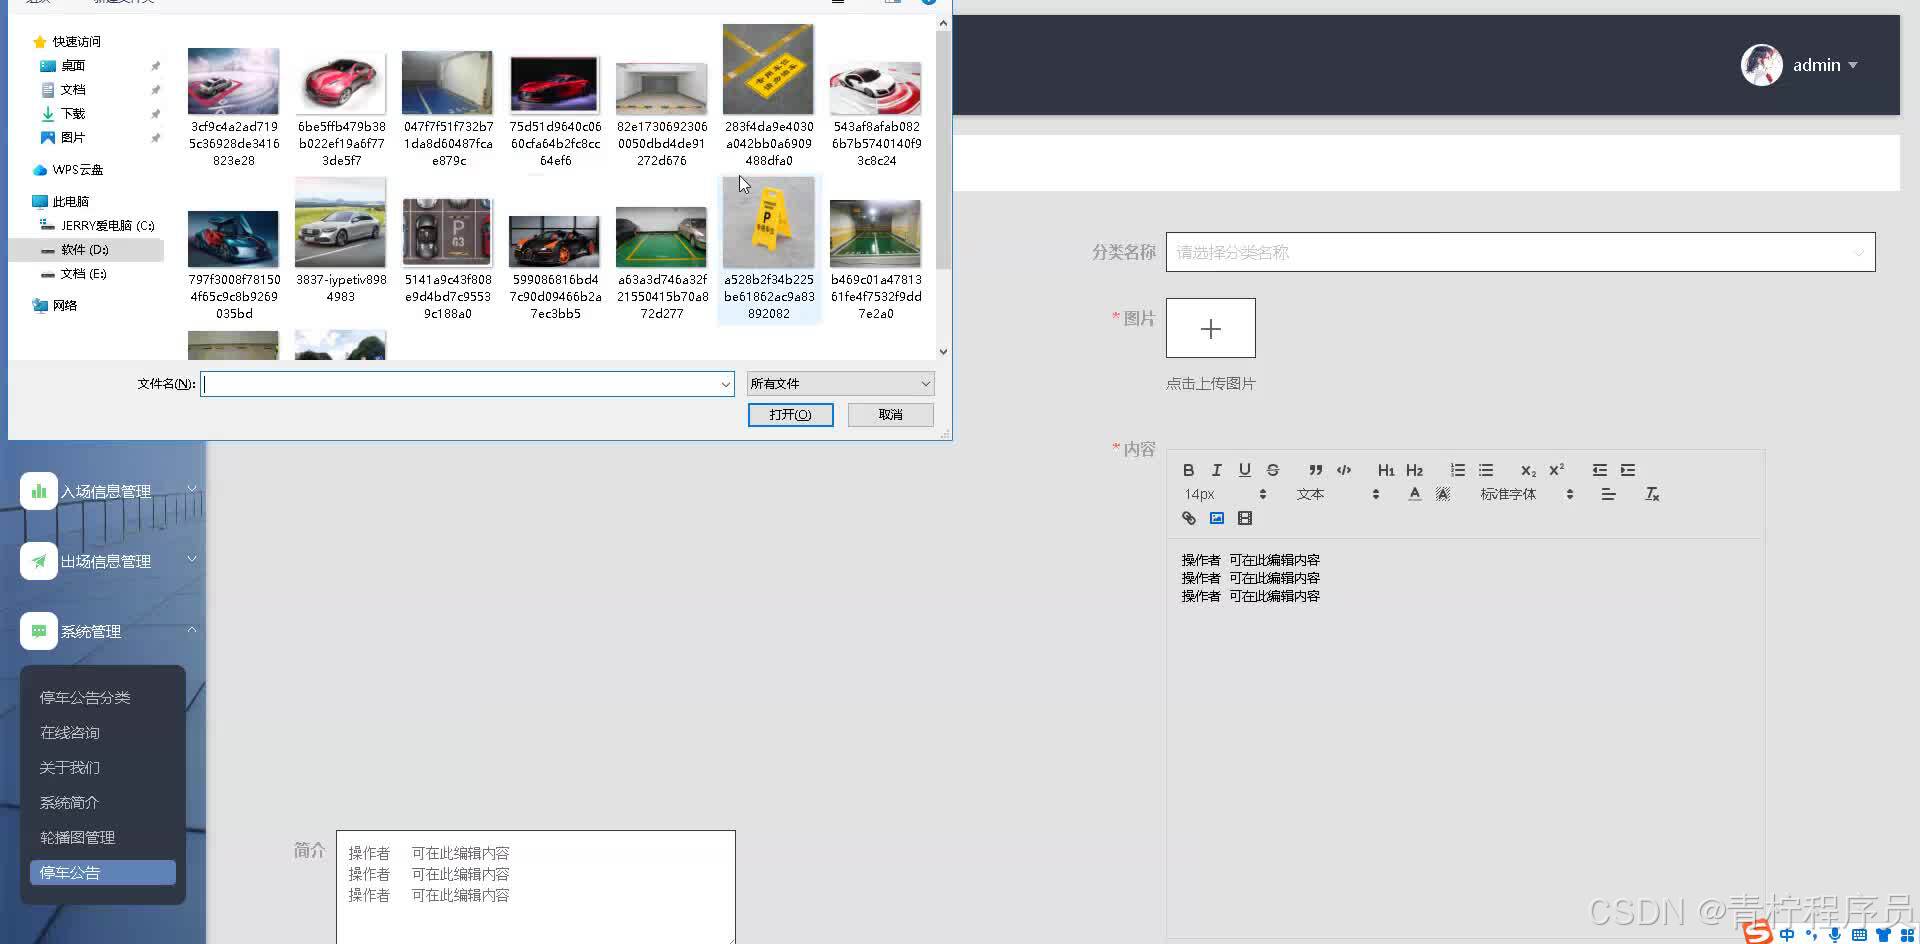Click the blockquote icon in editor toolbar
1920x944 pixels.
(x=1315, y=470)
